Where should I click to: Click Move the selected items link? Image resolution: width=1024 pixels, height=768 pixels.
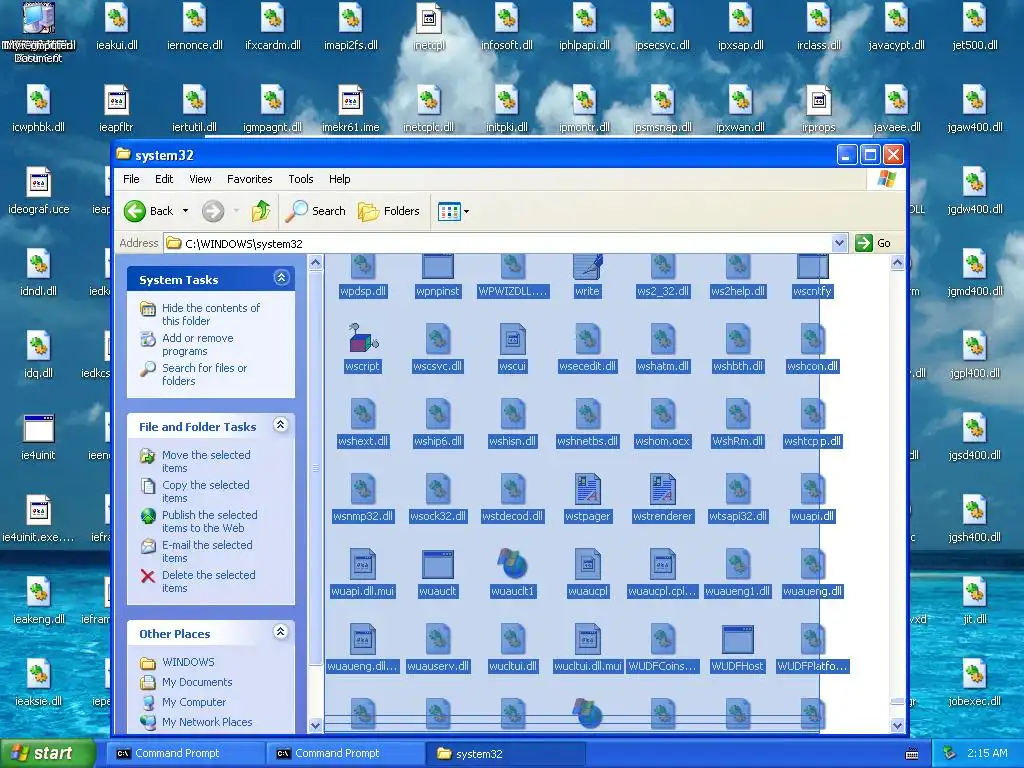click(206, 461)
